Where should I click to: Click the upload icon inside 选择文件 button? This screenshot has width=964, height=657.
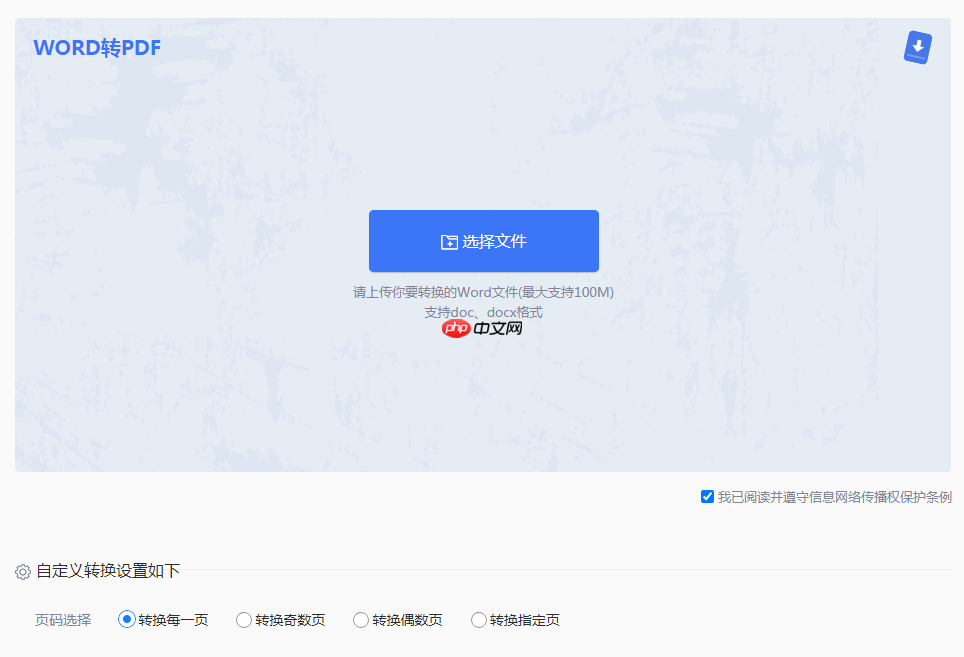pos(452,240)
